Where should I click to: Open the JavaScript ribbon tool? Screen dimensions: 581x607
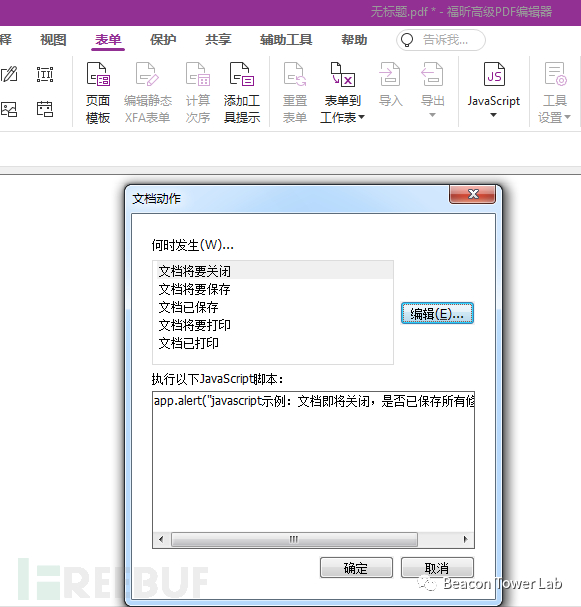pos(494,89)
